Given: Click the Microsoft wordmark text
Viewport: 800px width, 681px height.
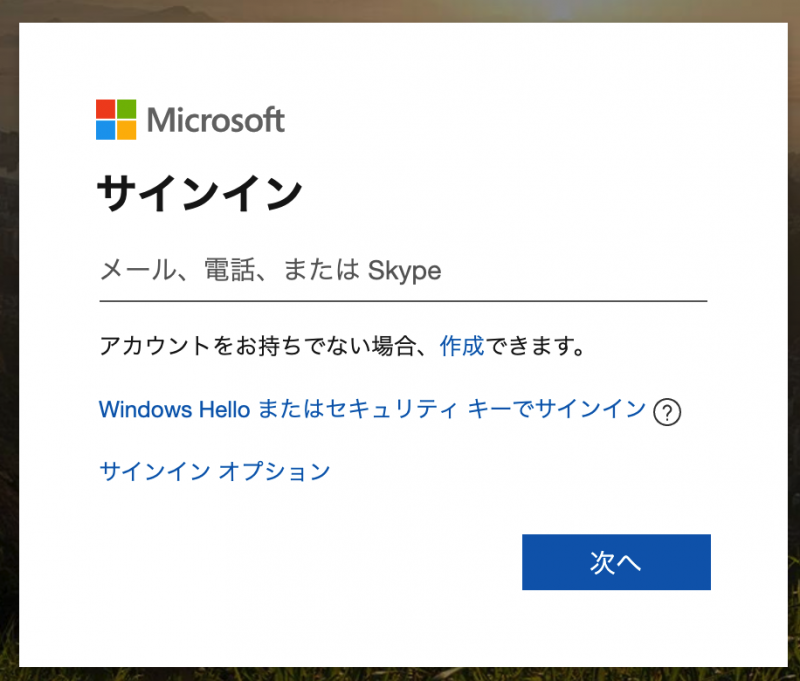Looking at the screenshot, I should (x=216, y=120).
